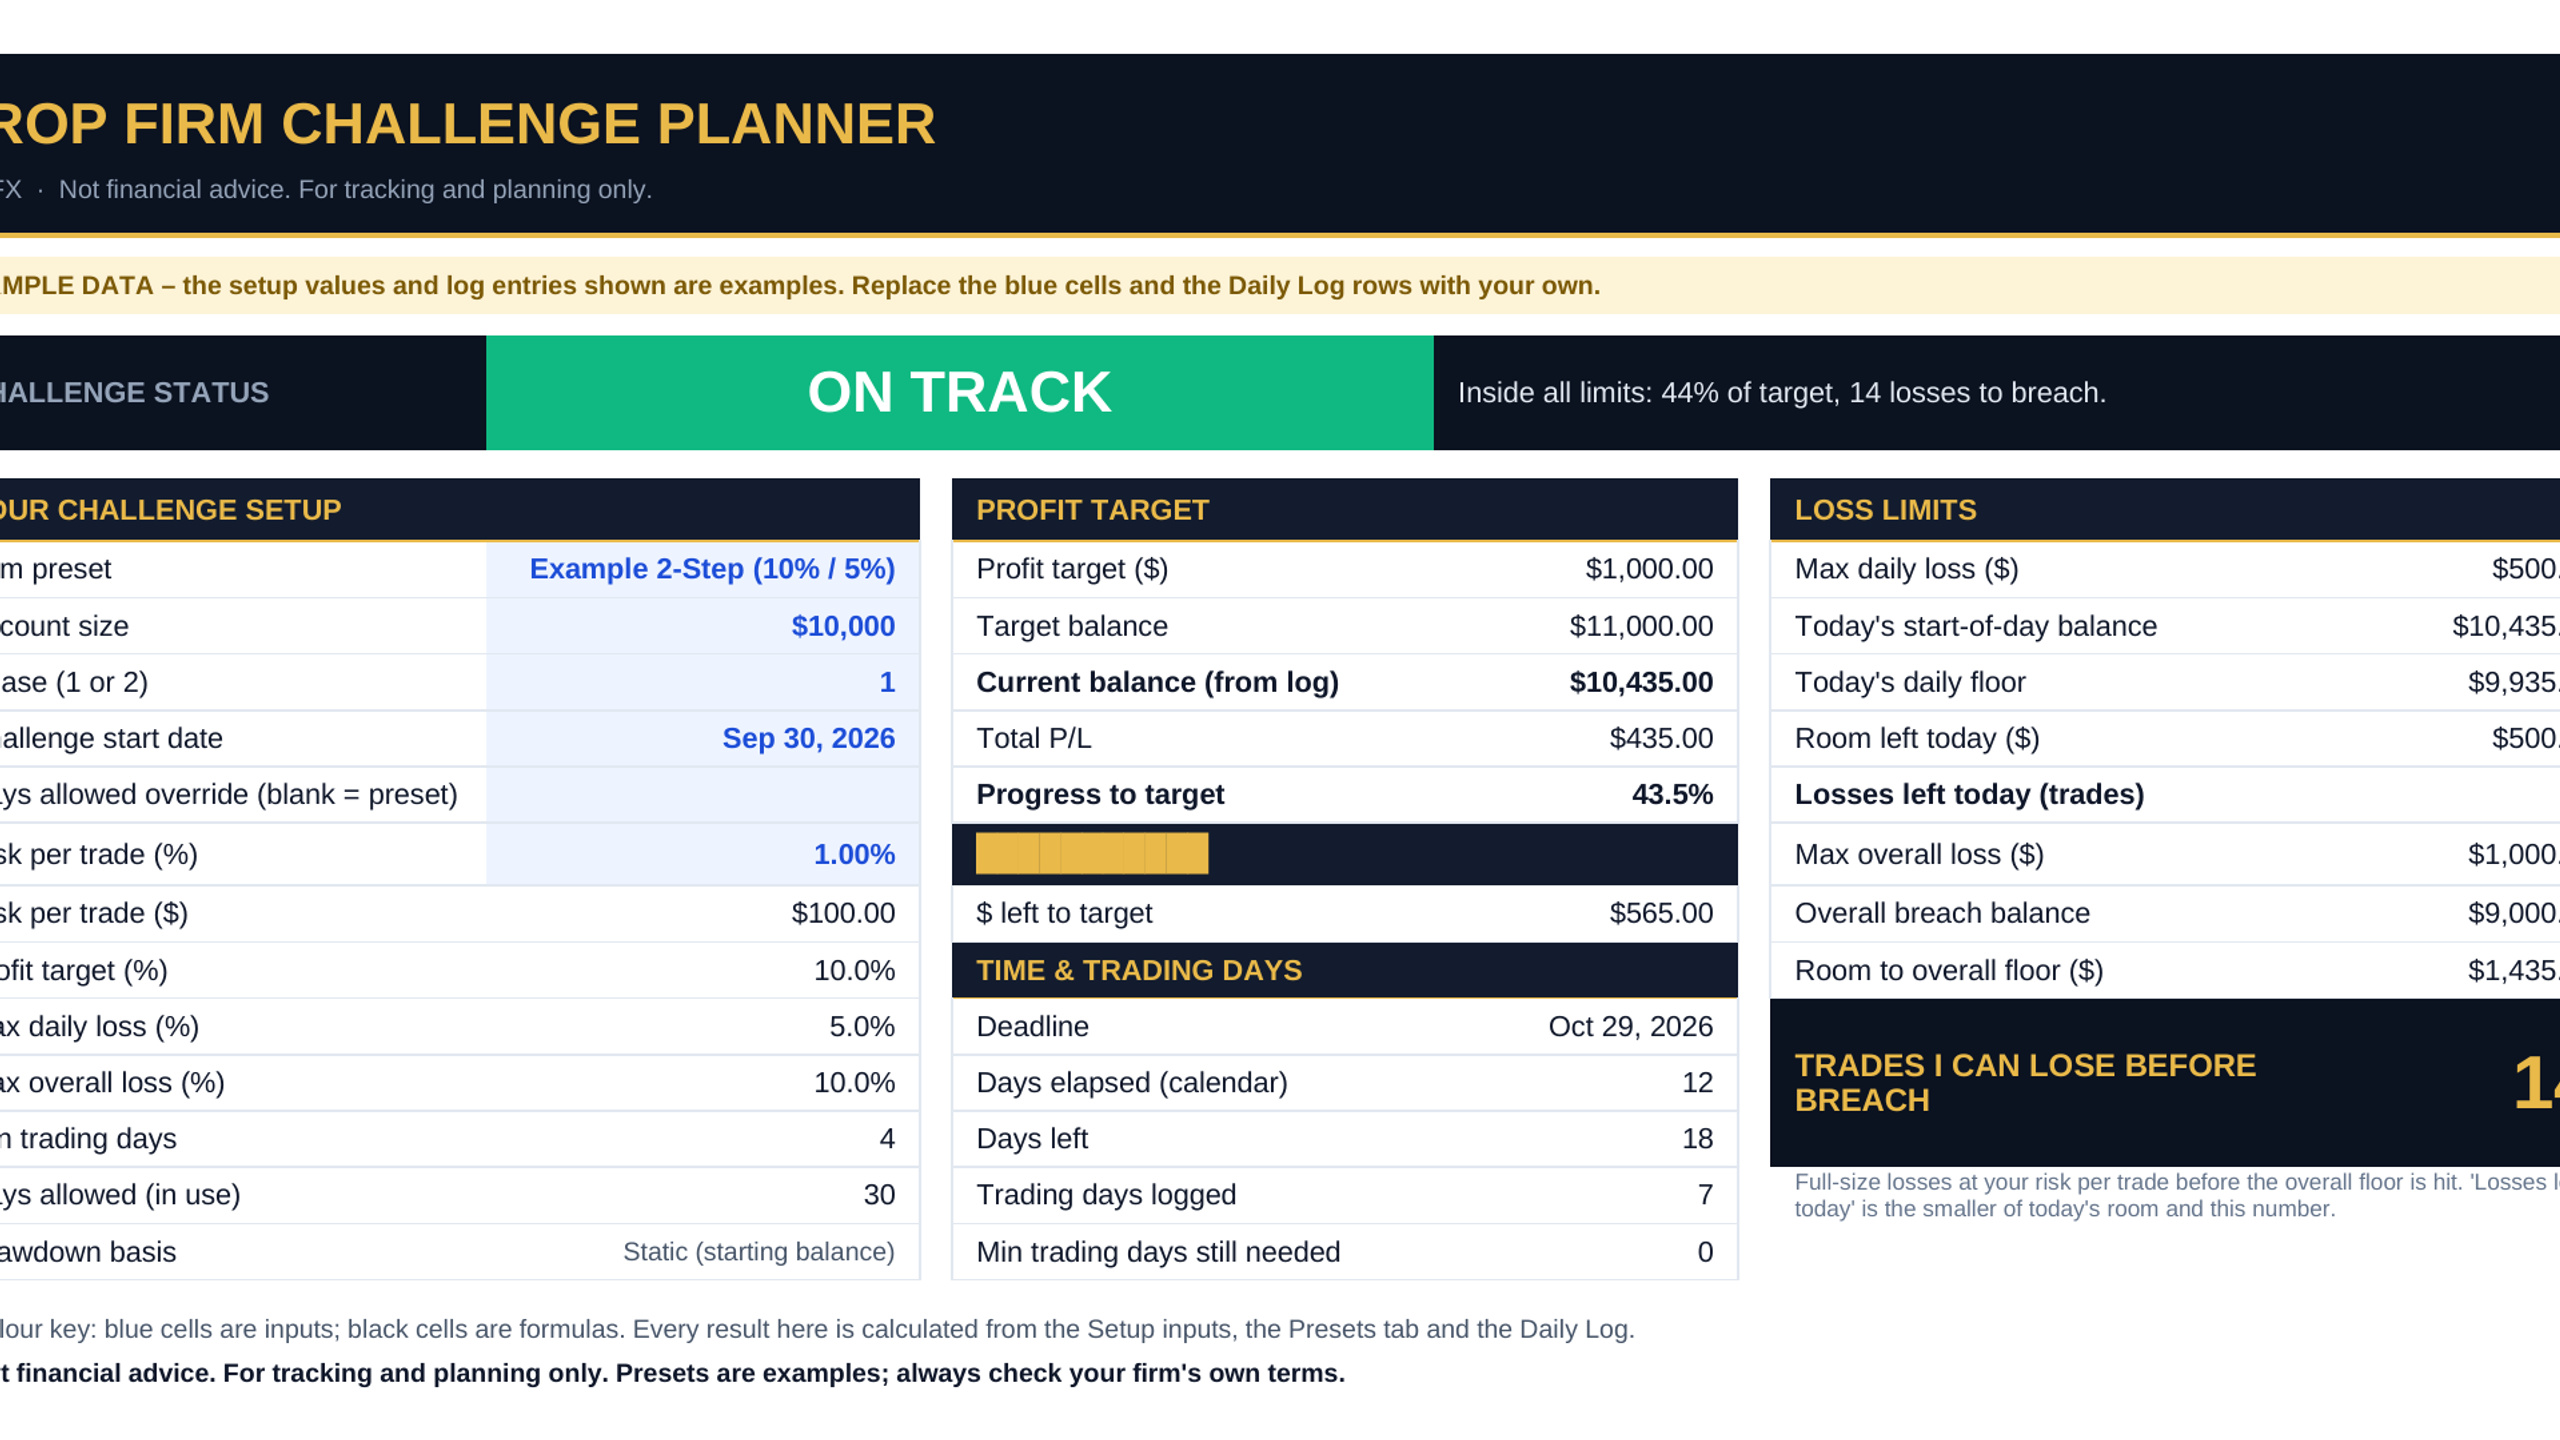Click the risk per trade '1.00%' input
Viewport: 2560px width, 1440px height.
tap(703, 854)
